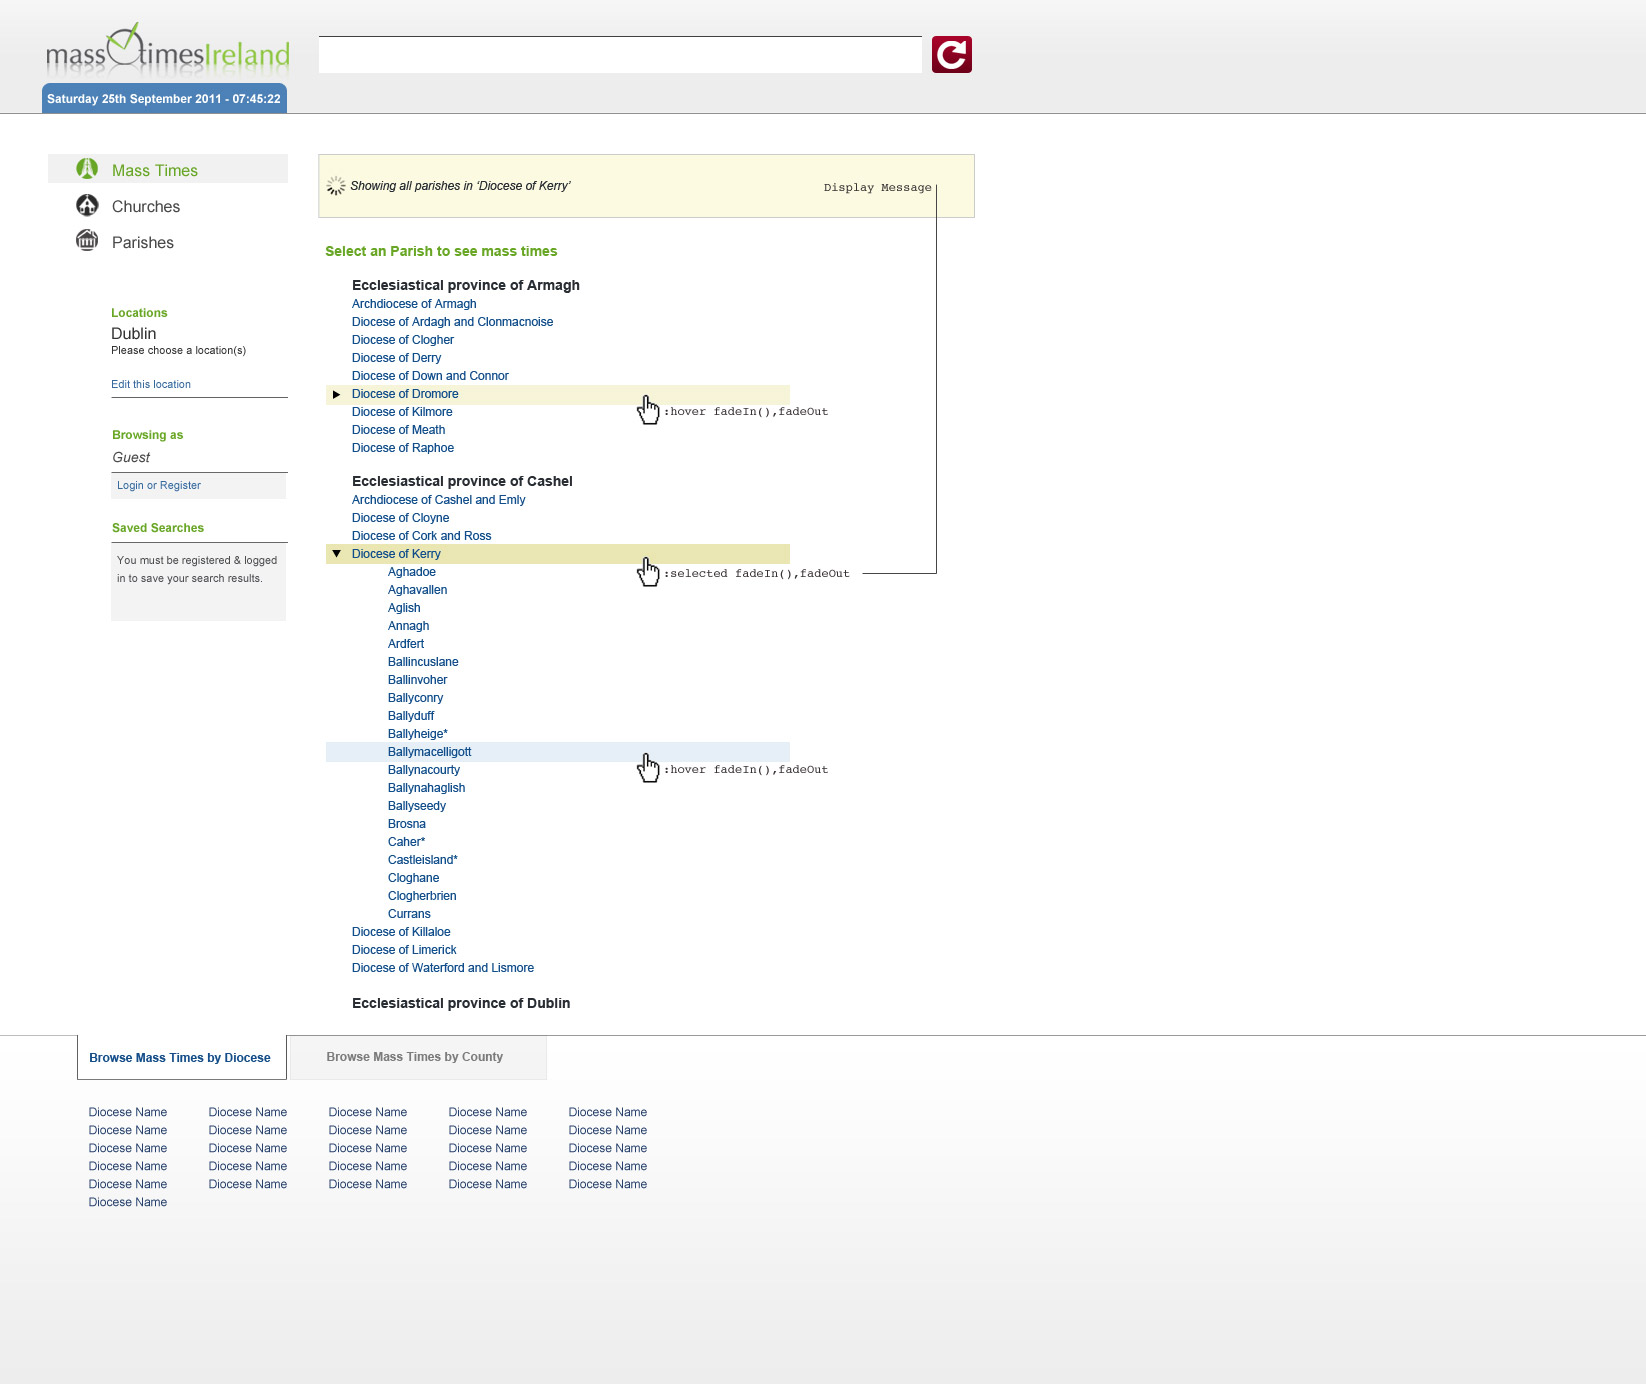
Task: Open Diocese of Waterford and Lismore
Action: point(443,968)
